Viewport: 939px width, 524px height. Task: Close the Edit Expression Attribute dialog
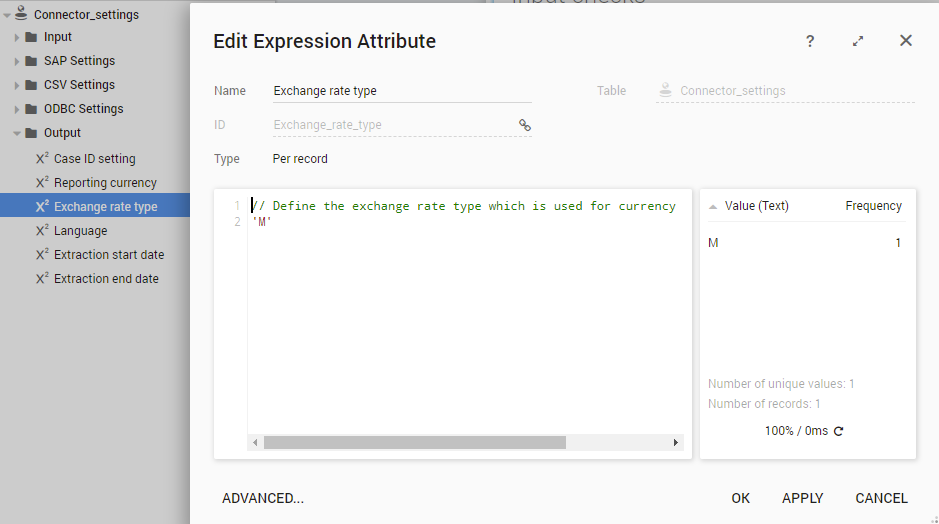click(906, 41)
